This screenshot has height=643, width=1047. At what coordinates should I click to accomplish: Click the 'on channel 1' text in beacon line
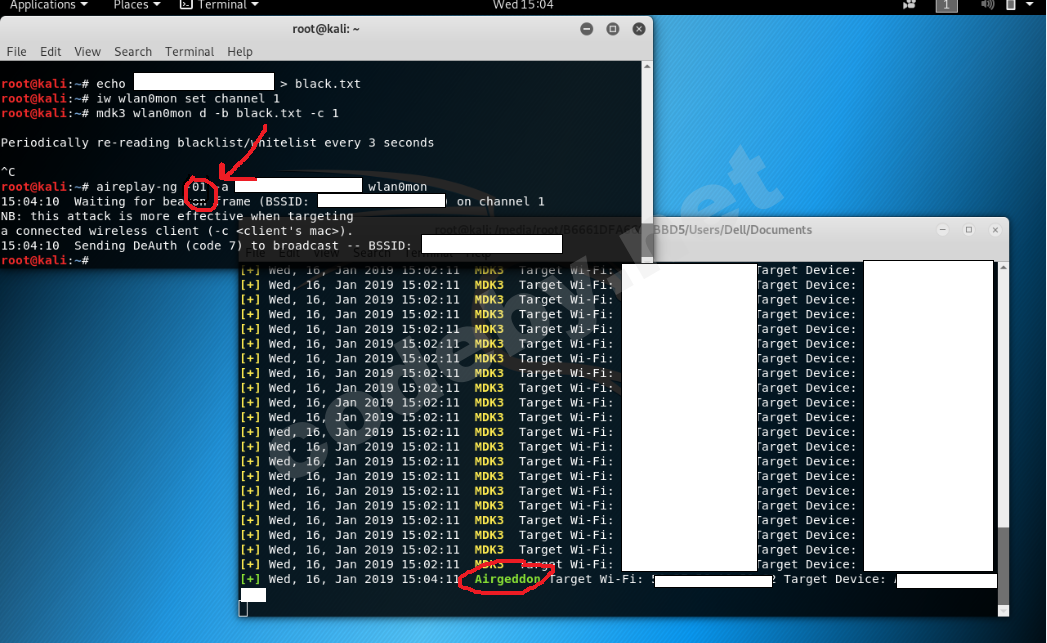click(500, 201)
